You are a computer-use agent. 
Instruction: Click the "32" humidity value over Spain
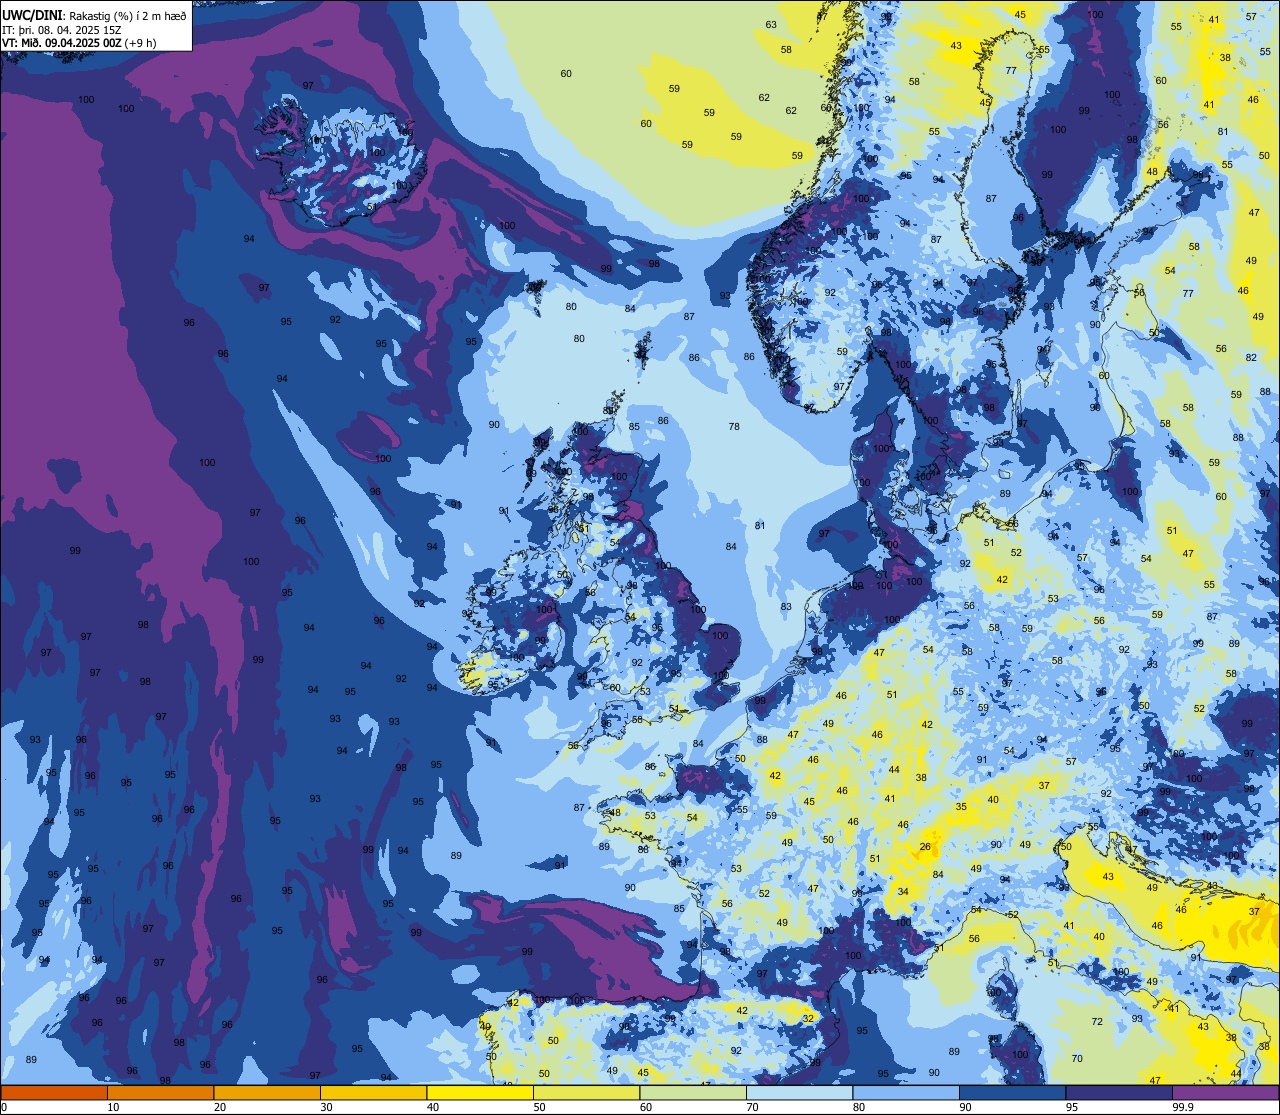point(807,1018)
